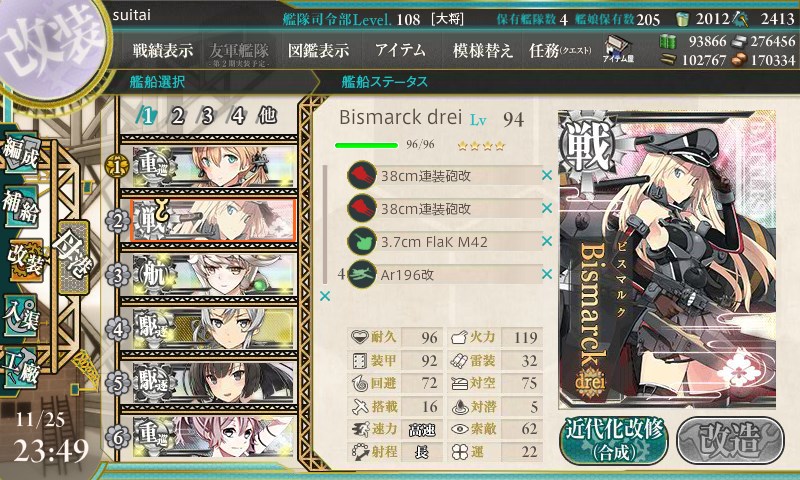This screenshot has width=800, height=480.
Task: Remove all equipment with the lower X
Action: pos(324,296)
